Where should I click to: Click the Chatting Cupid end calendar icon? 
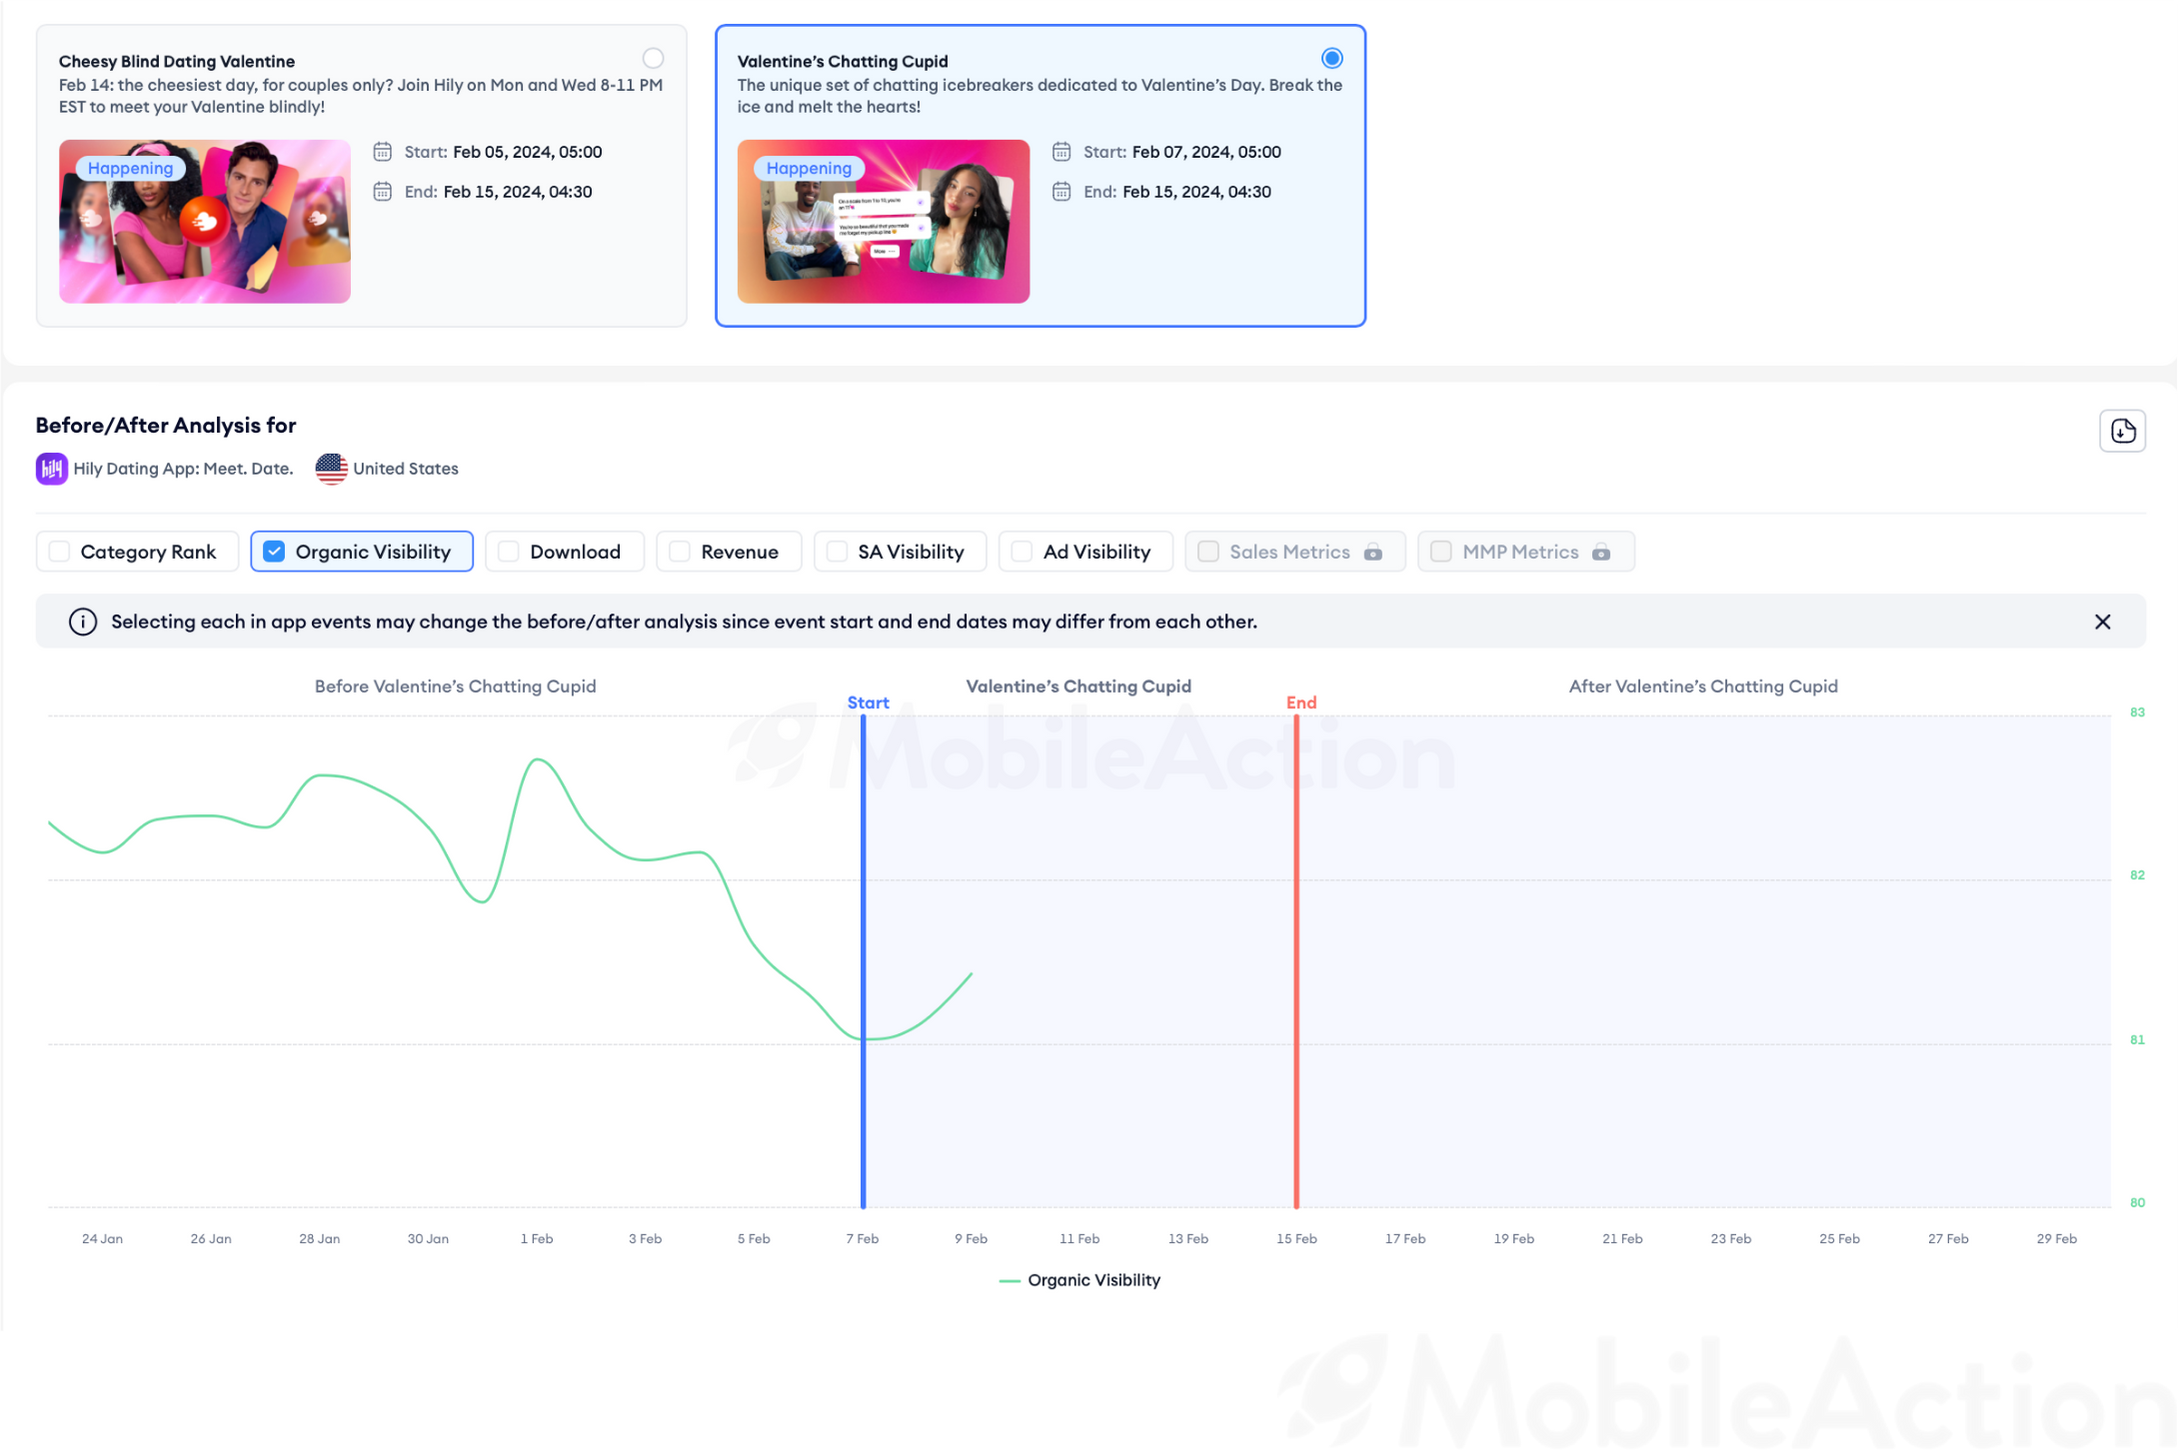[x=1061, y=191]
